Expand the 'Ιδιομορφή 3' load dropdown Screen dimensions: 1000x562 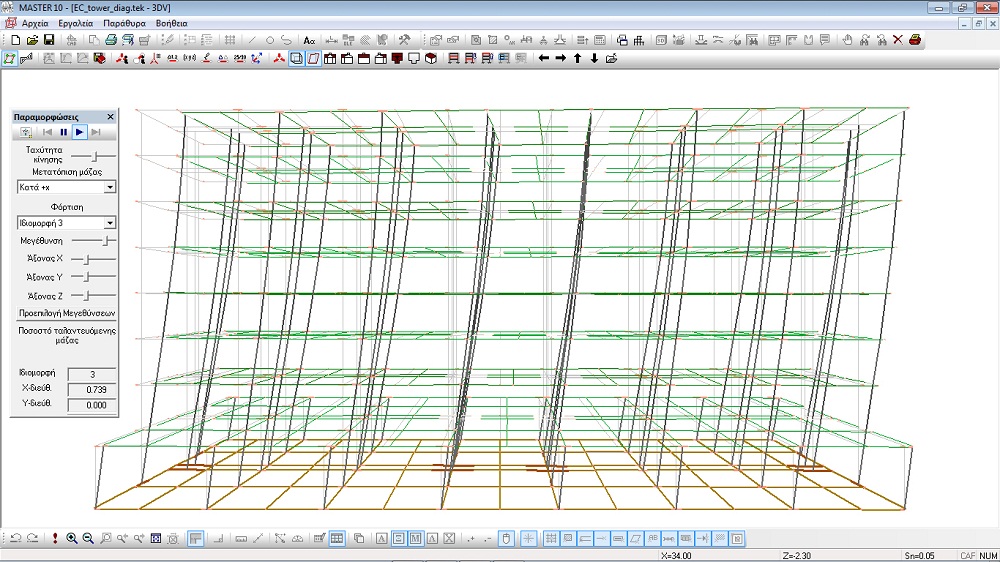tap(109, 223)
